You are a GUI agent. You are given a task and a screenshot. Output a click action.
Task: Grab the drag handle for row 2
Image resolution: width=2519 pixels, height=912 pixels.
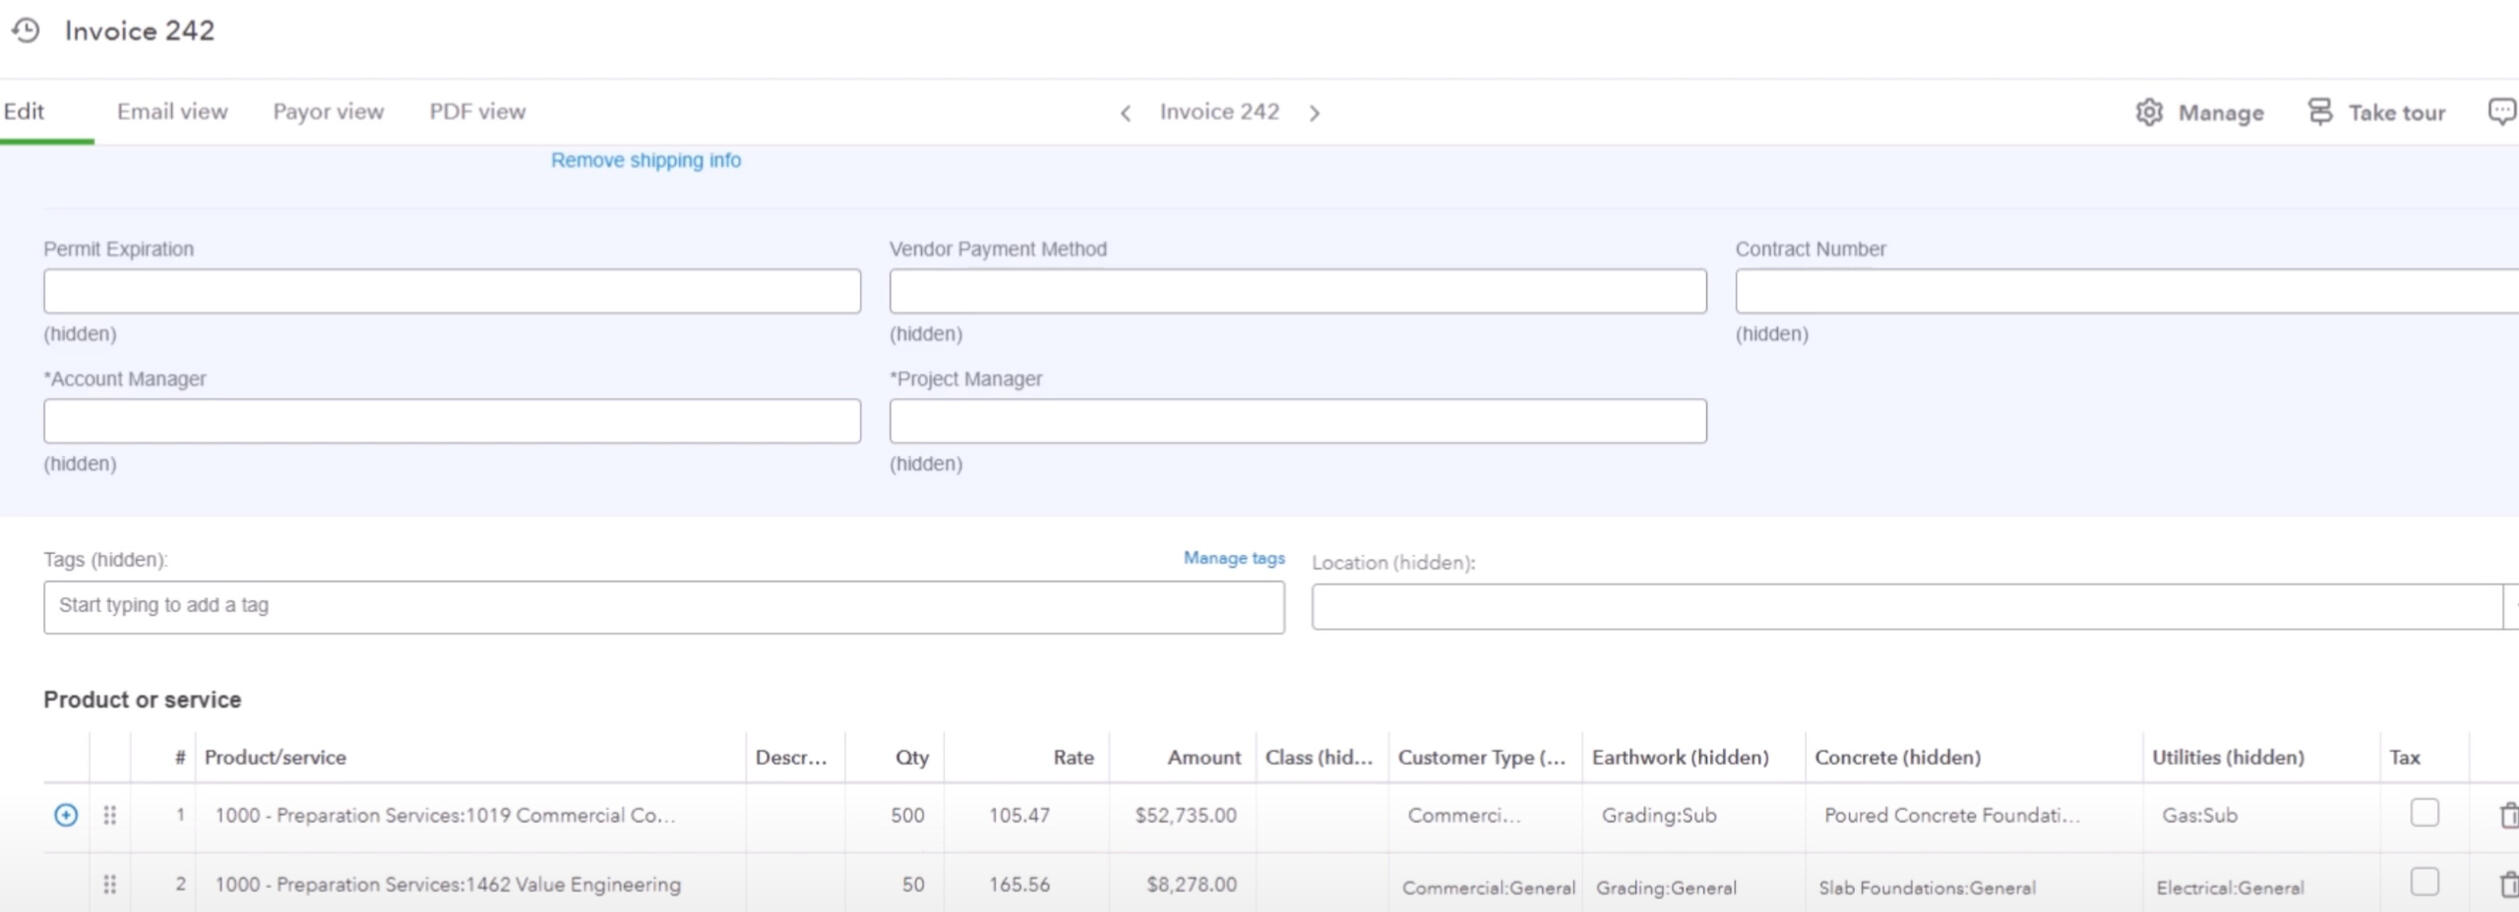110,885
